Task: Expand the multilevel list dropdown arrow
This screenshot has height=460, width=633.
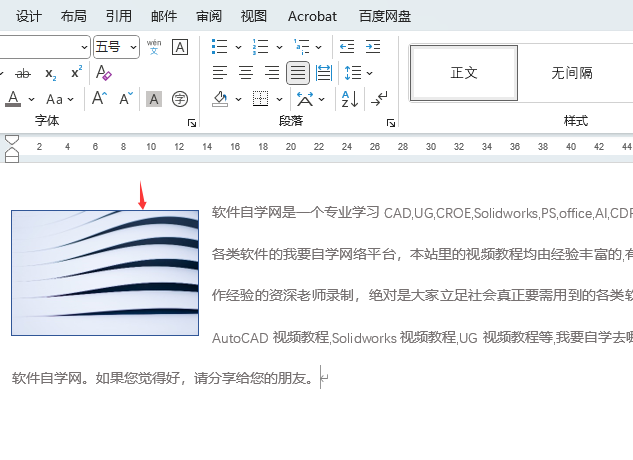Action: pos(319,47)
